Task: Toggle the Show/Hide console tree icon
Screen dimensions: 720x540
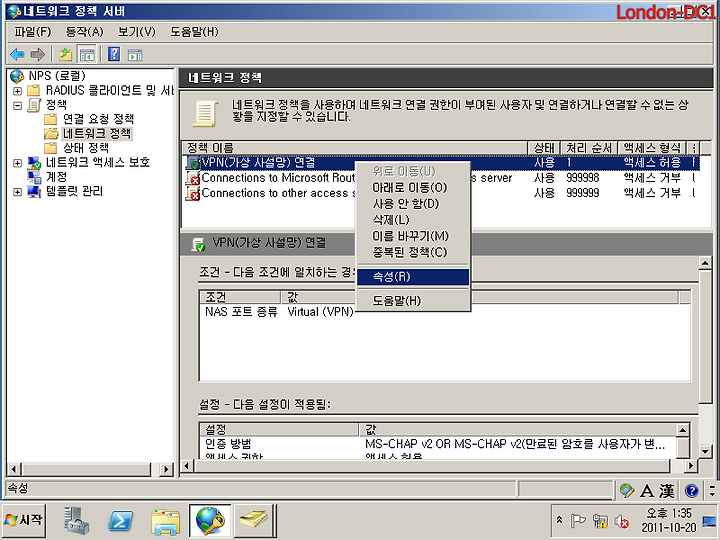Action: tap(86, 55)
